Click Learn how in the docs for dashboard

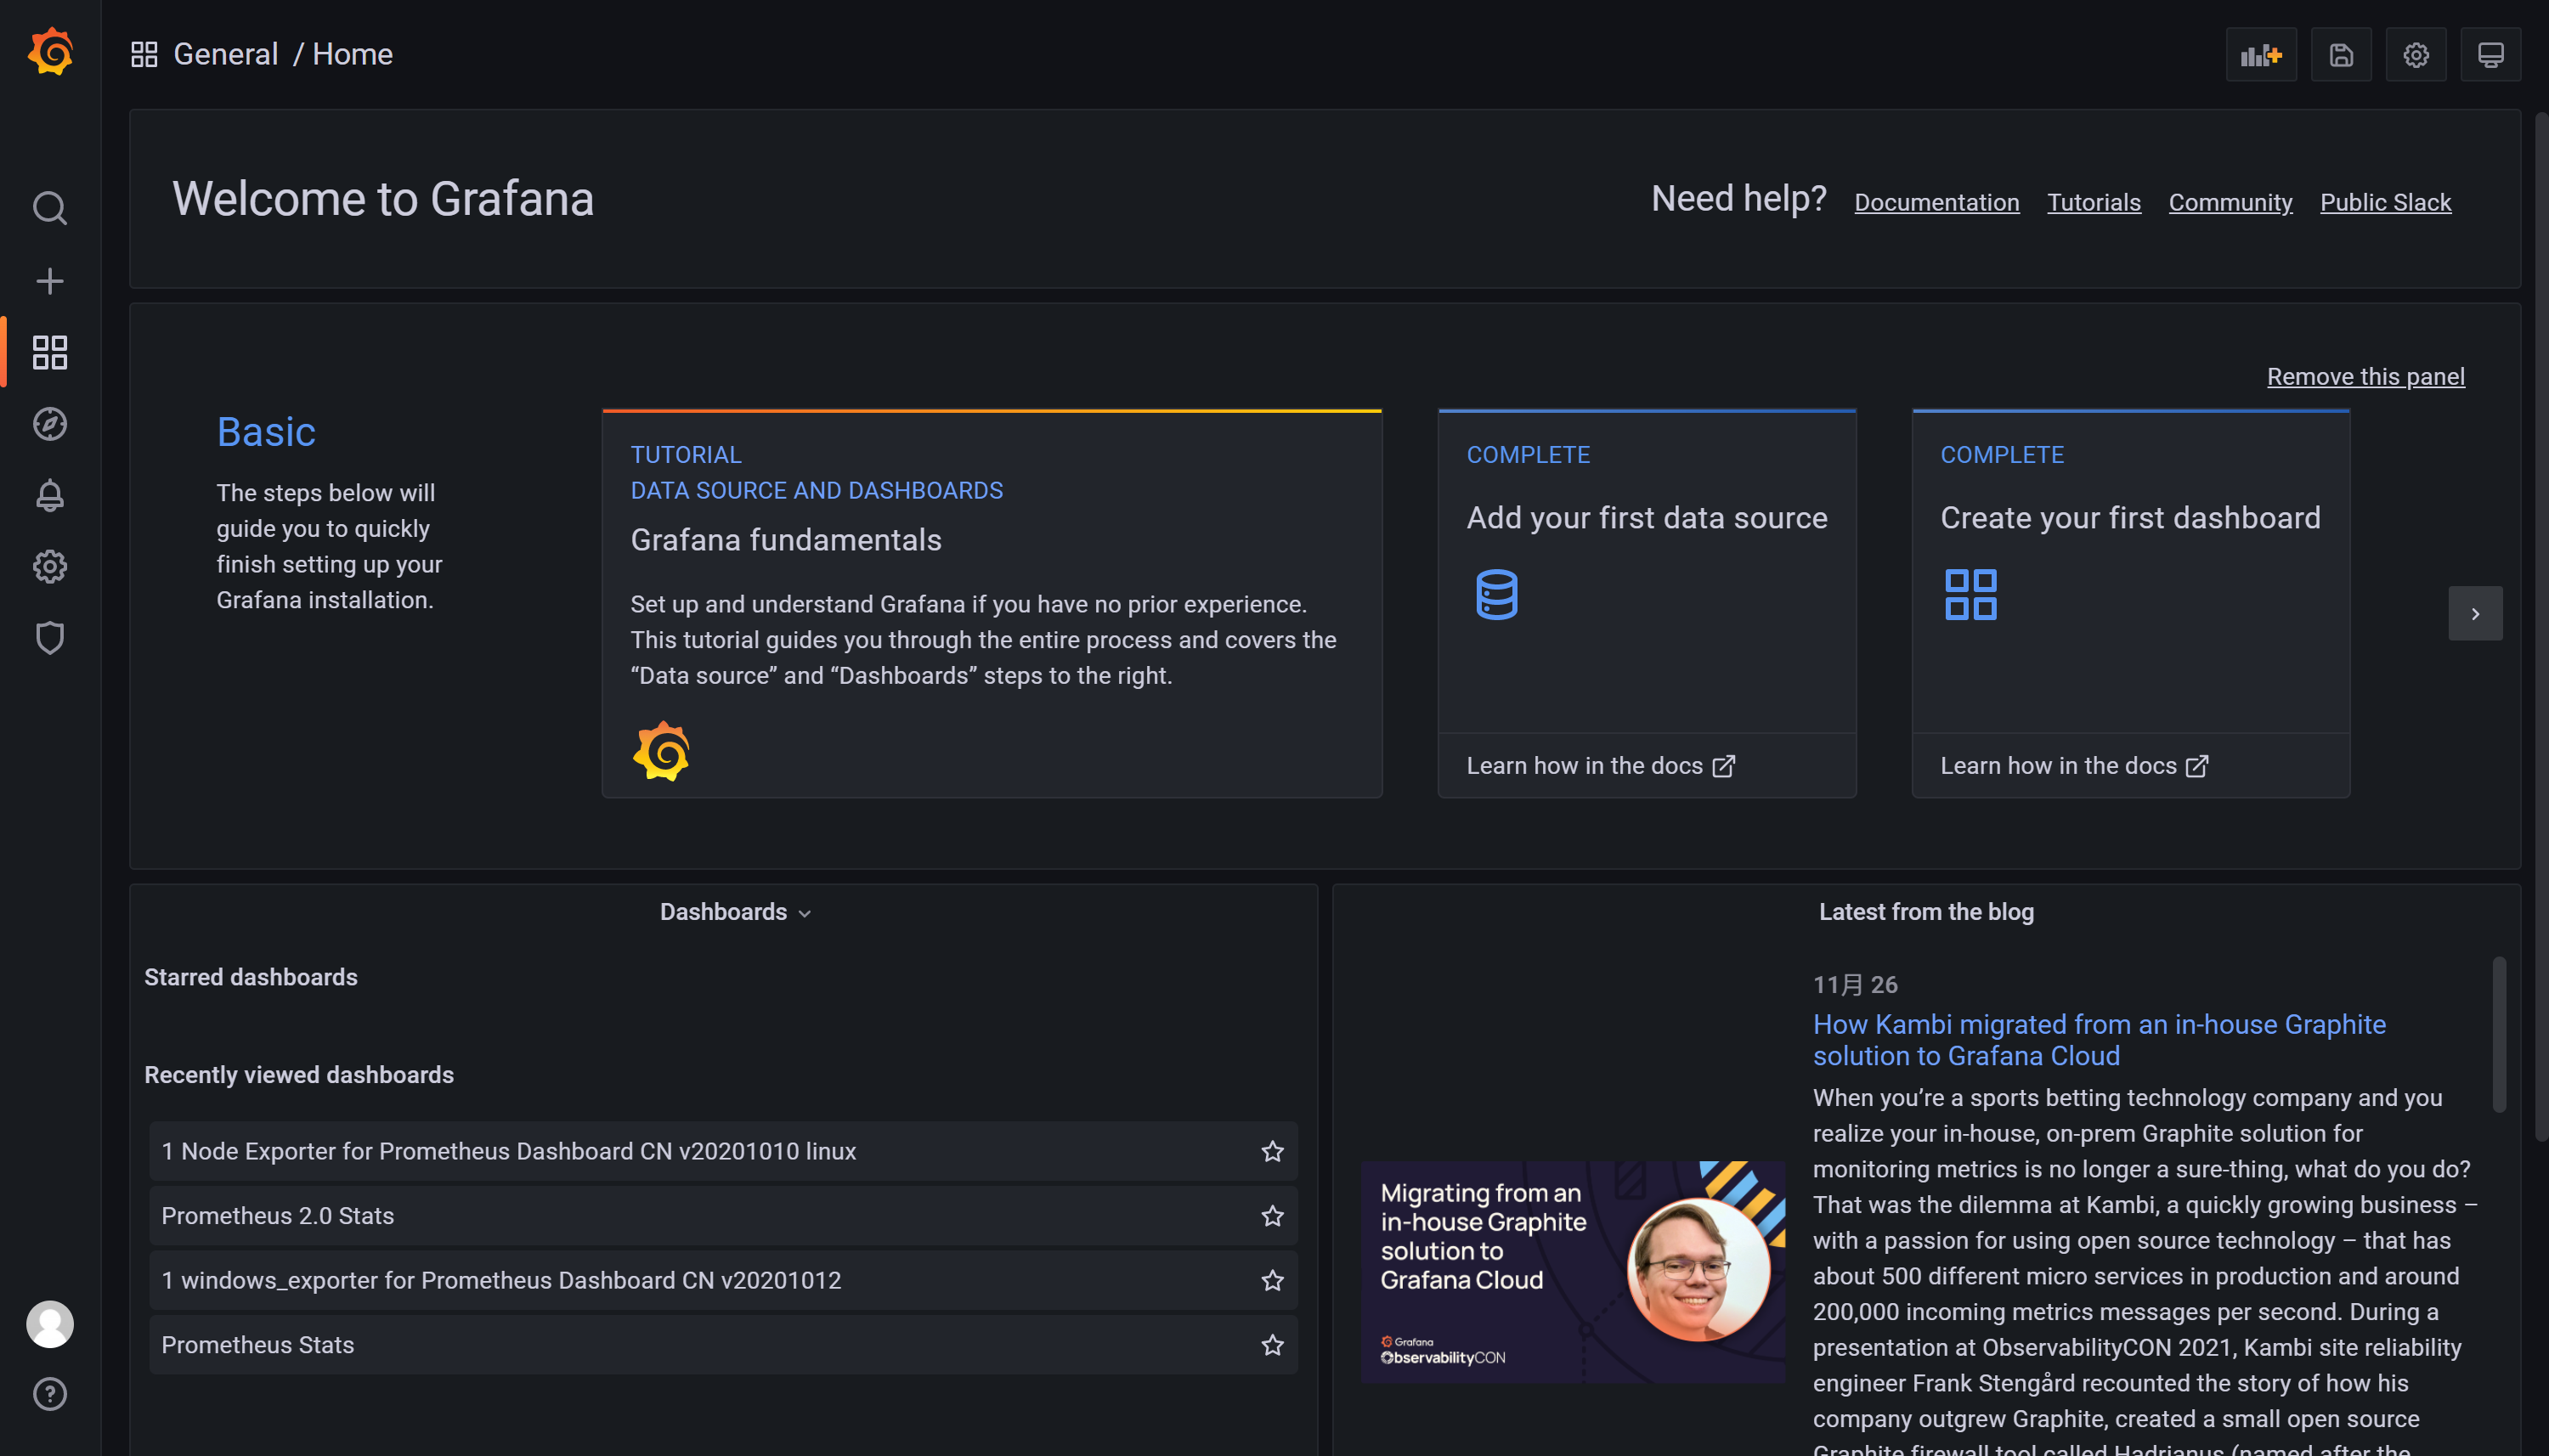point(2074,766)
